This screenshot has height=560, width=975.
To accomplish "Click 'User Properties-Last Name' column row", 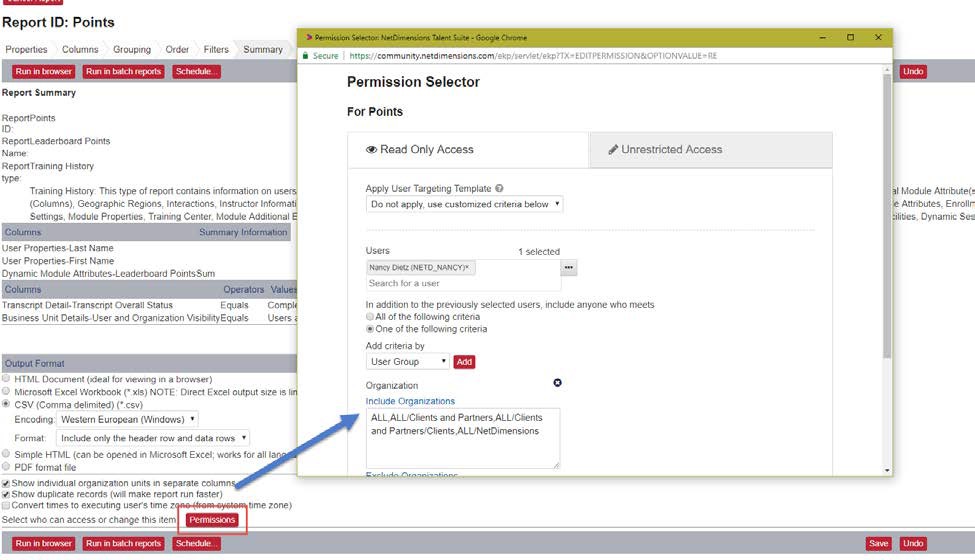I will point(58,248).
